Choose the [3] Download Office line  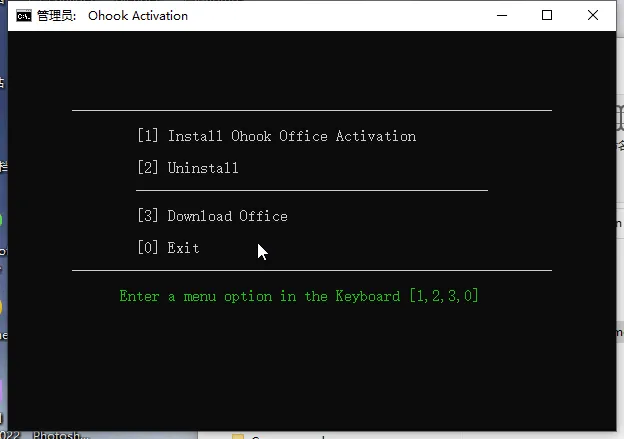pyautogui.click(x=213, y=216)
